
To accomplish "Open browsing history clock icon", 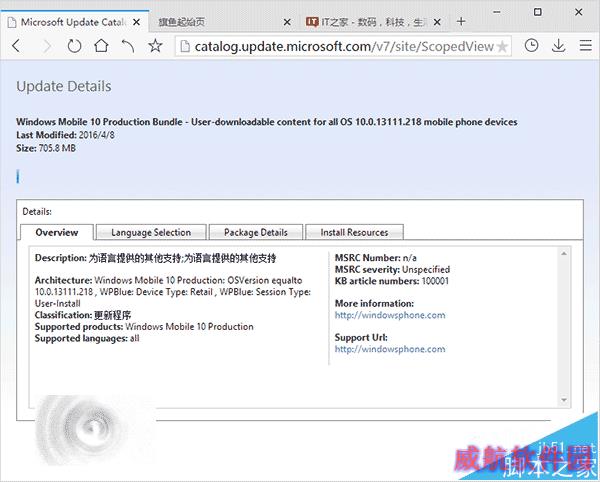I will point(531,46).
